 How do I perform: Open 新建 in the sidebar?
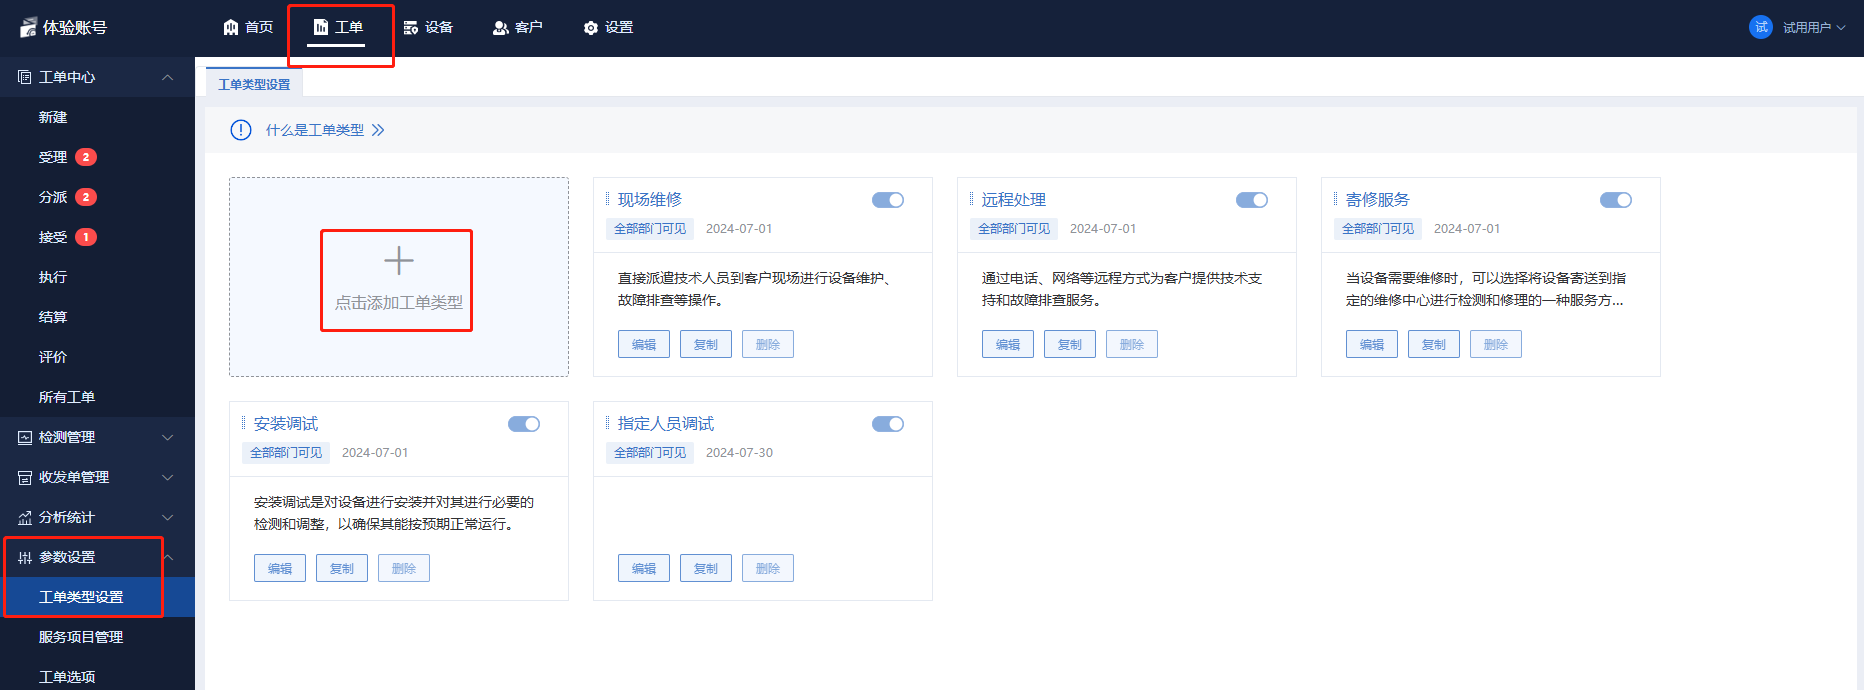point(53,117)
